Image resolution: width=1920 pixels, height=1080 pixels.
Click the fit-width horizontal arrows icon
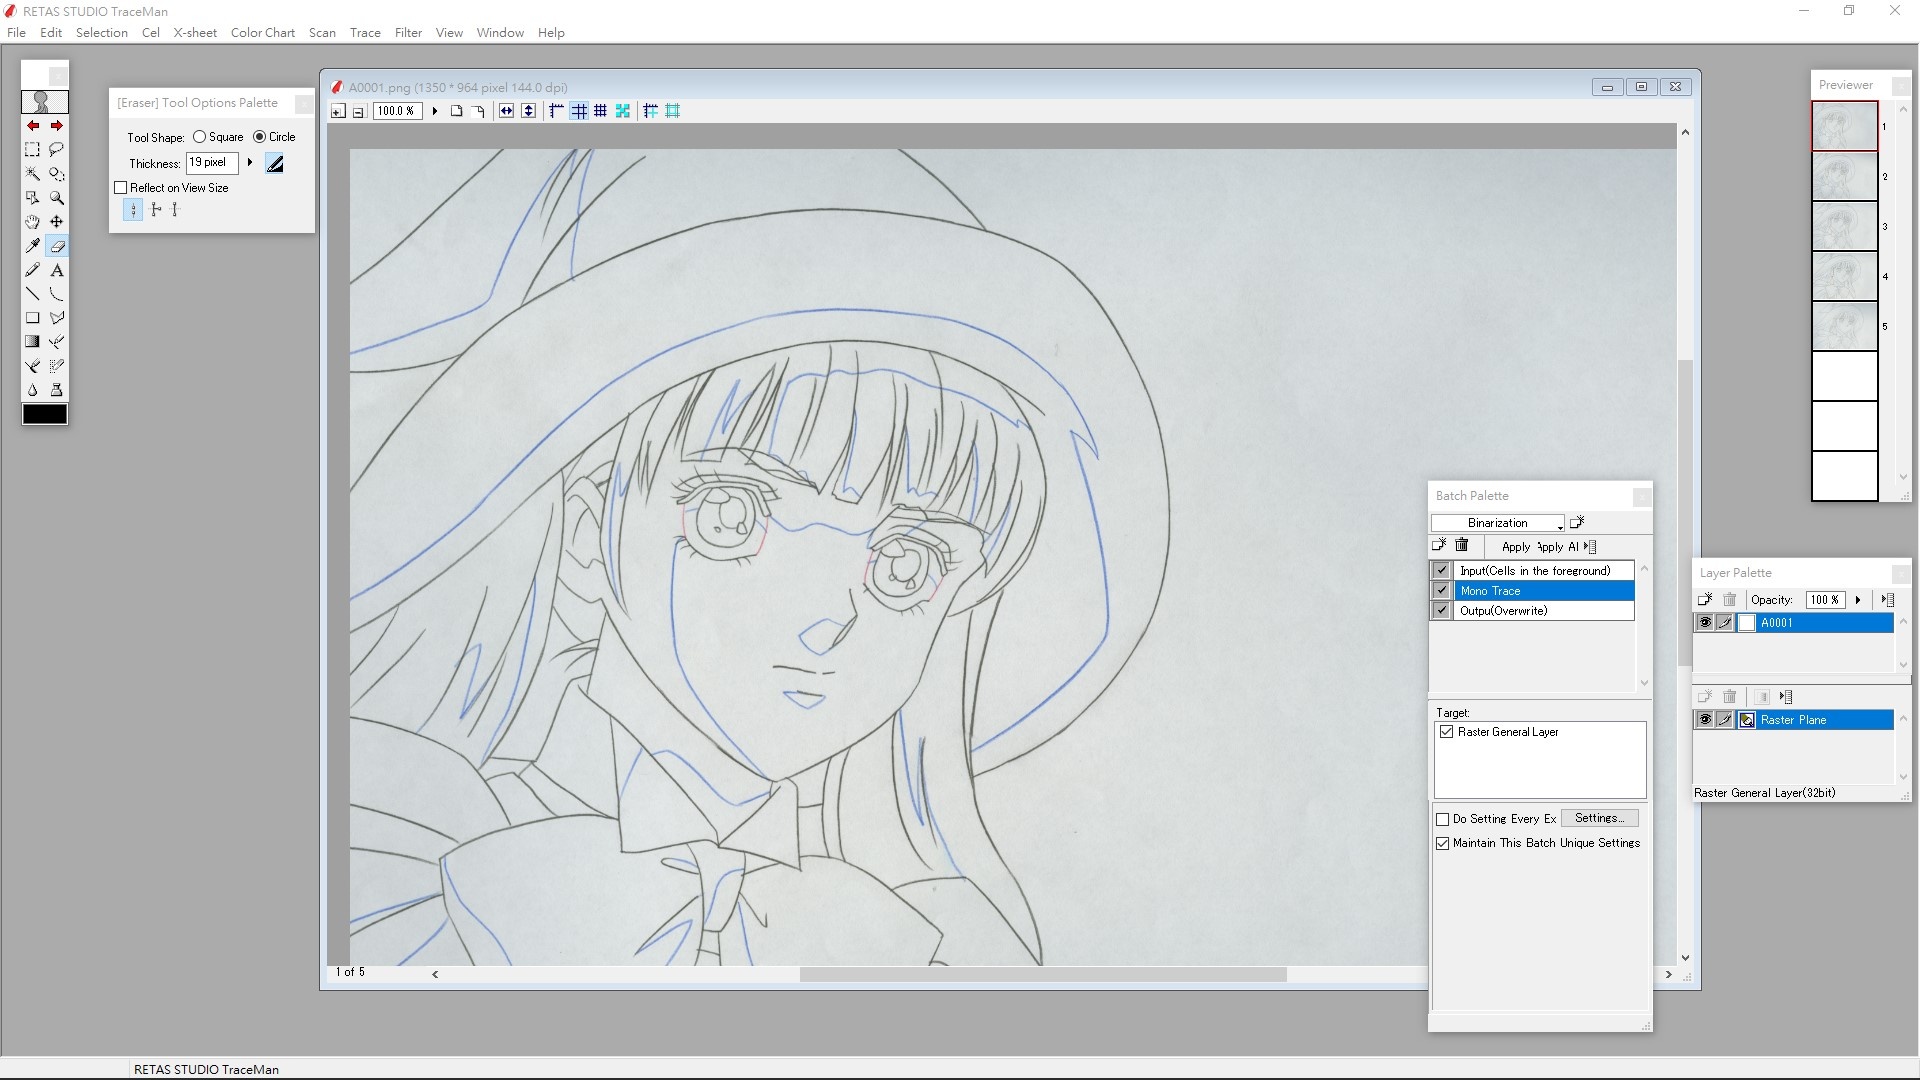[x=506, y=111]
